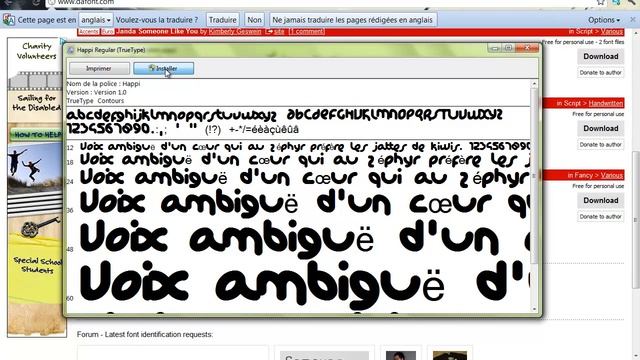Click the 'Charity Volunteers' ad text

pos(36,51)
